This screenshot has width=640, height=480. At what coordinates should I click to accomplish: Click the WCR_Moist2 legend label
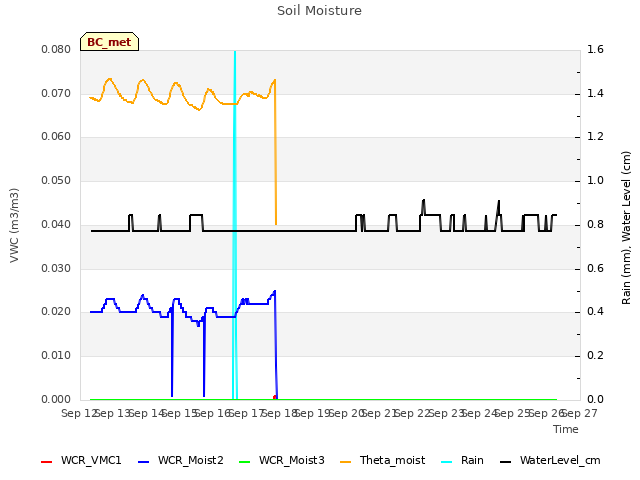(191, 460)
